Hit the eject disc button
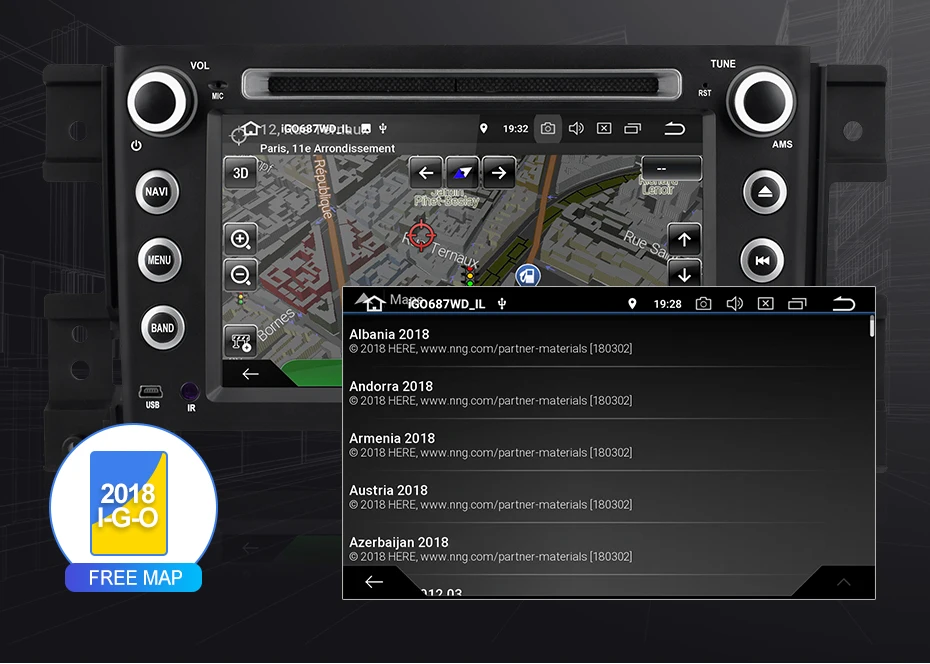 (765, 192)
